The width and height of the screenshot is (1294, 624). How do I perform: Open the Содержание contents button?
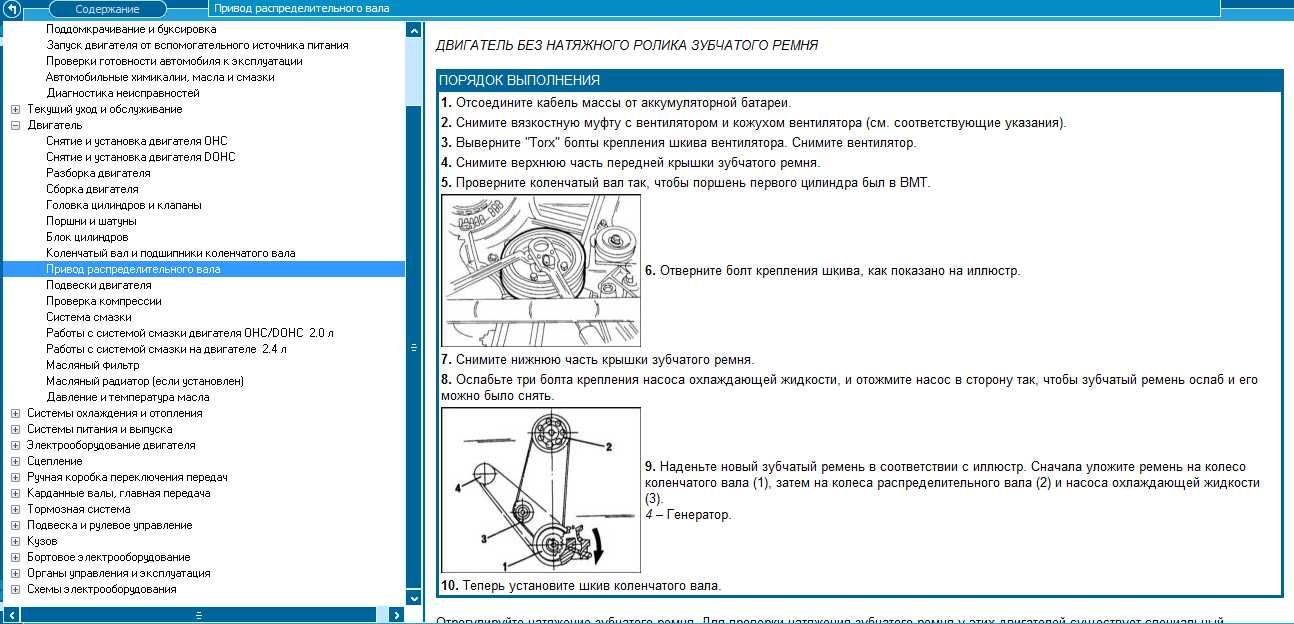[x=107, y=9]
